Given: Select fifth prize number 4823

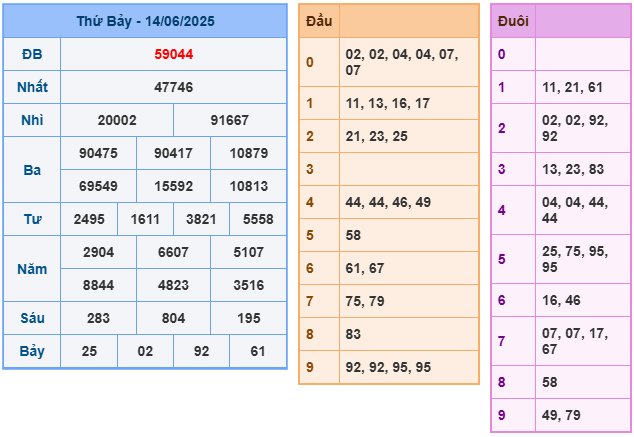Looking at the screenshot, I should [173, 285].
